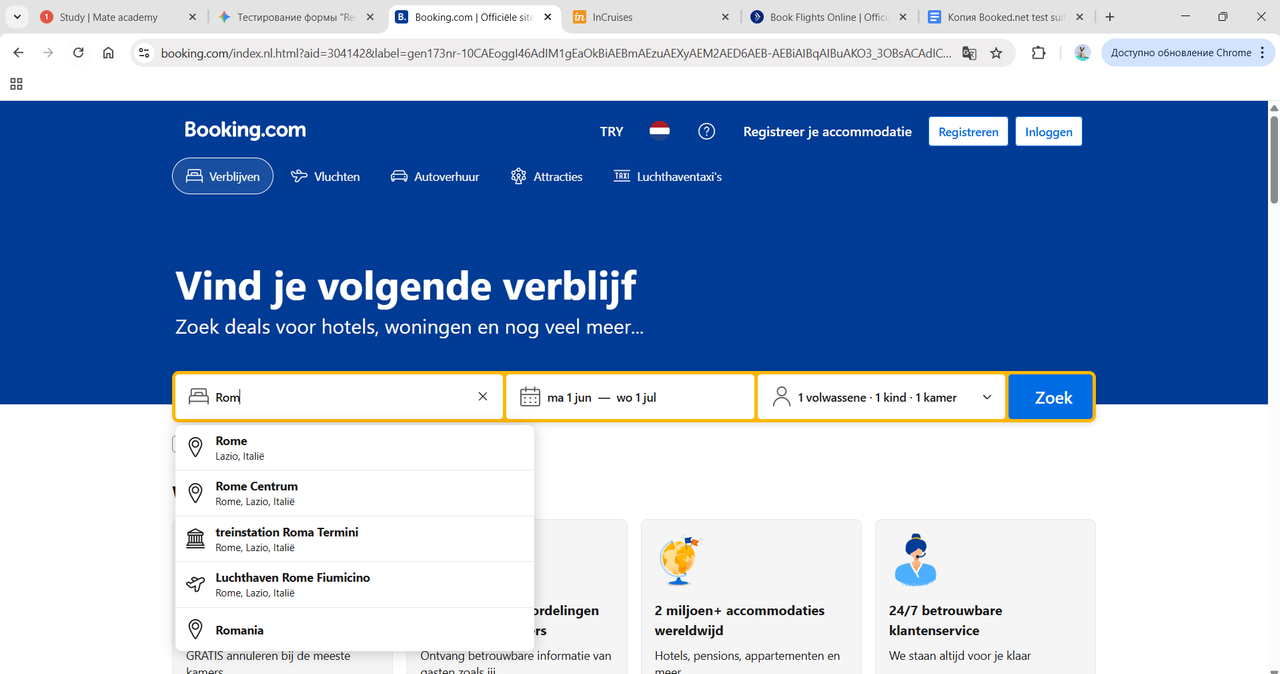Click the Inloggen button

click(x=1049, y=131)
